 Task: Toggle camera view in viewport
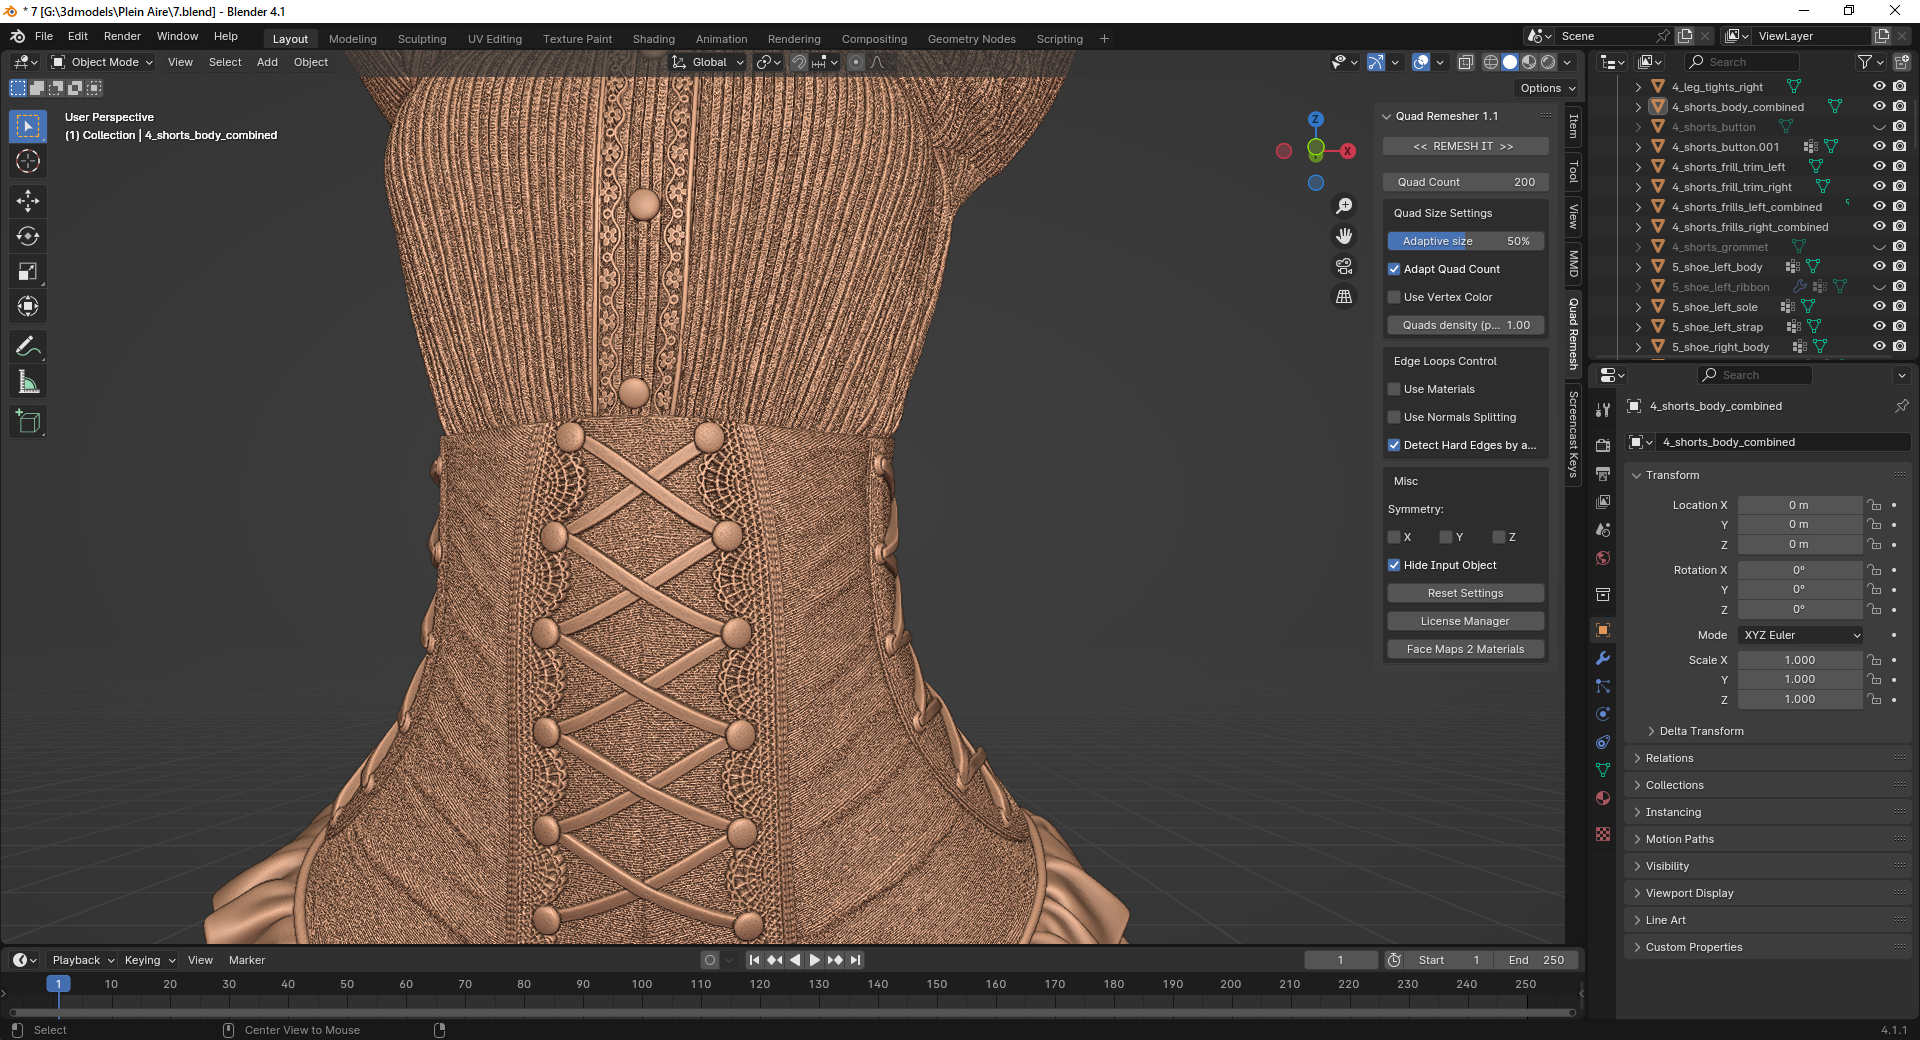tap(1344, 266)
